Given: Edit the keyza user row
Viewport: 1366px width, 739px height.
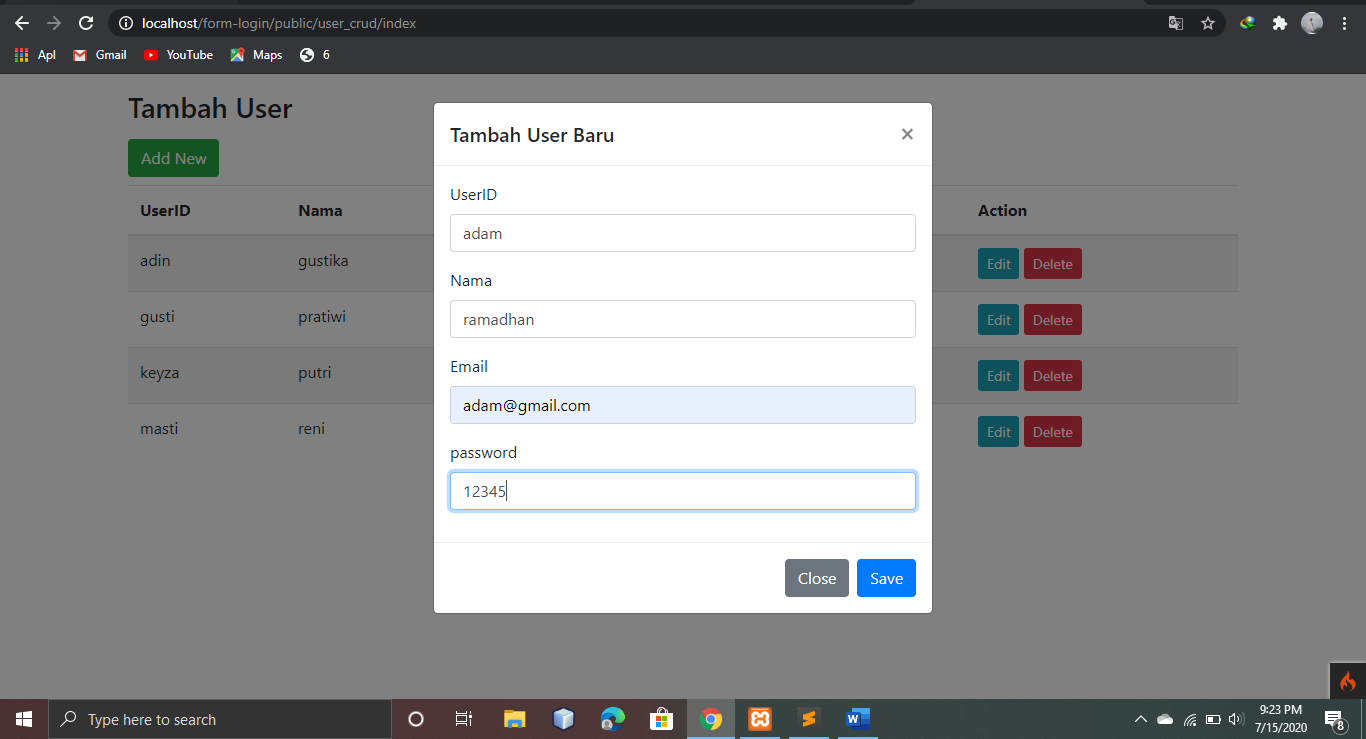Looking at the screenshot, I should pos(998,376).
